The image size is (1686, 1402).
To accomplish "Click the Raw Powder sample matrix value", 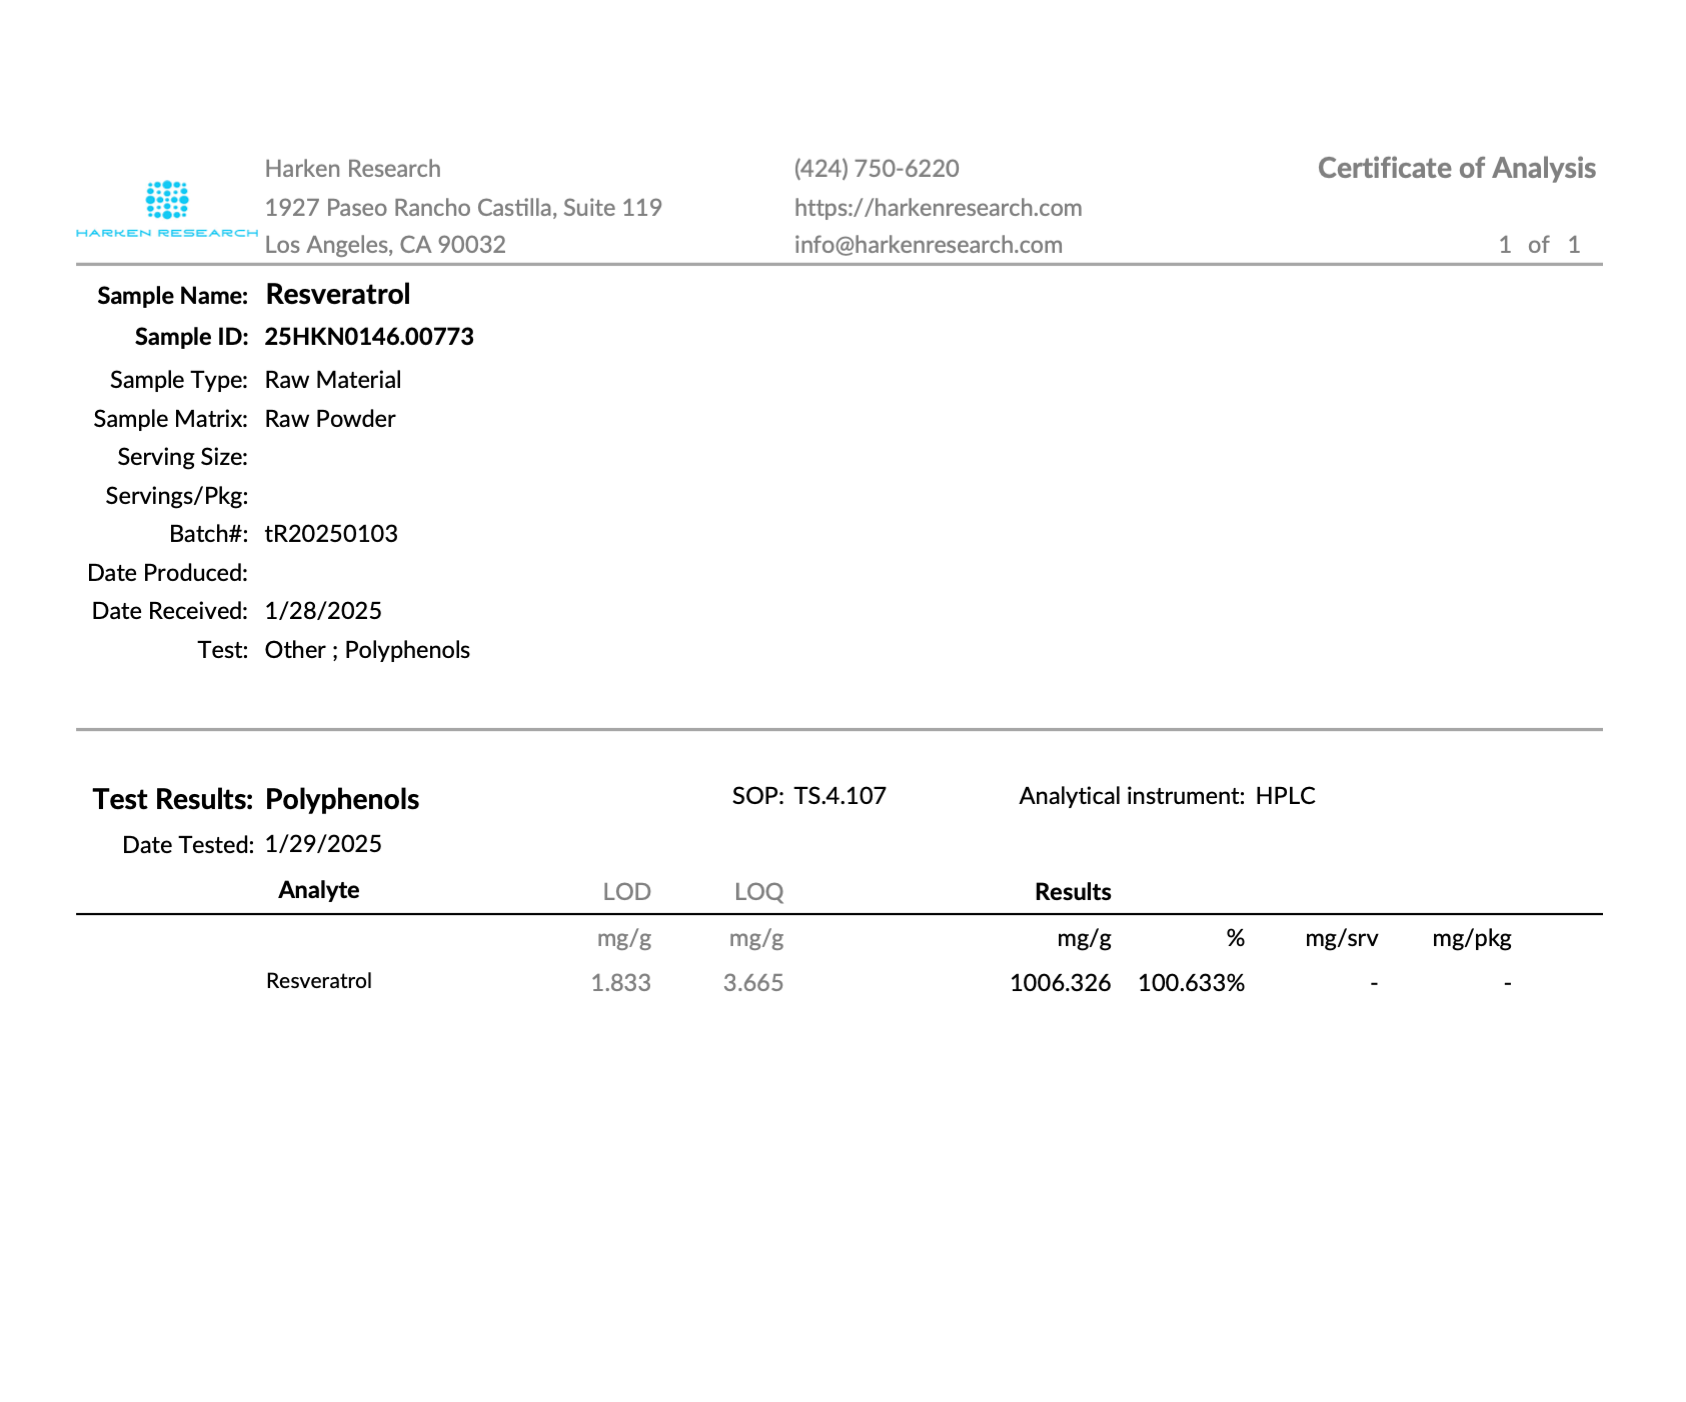I will coord(330,419).
